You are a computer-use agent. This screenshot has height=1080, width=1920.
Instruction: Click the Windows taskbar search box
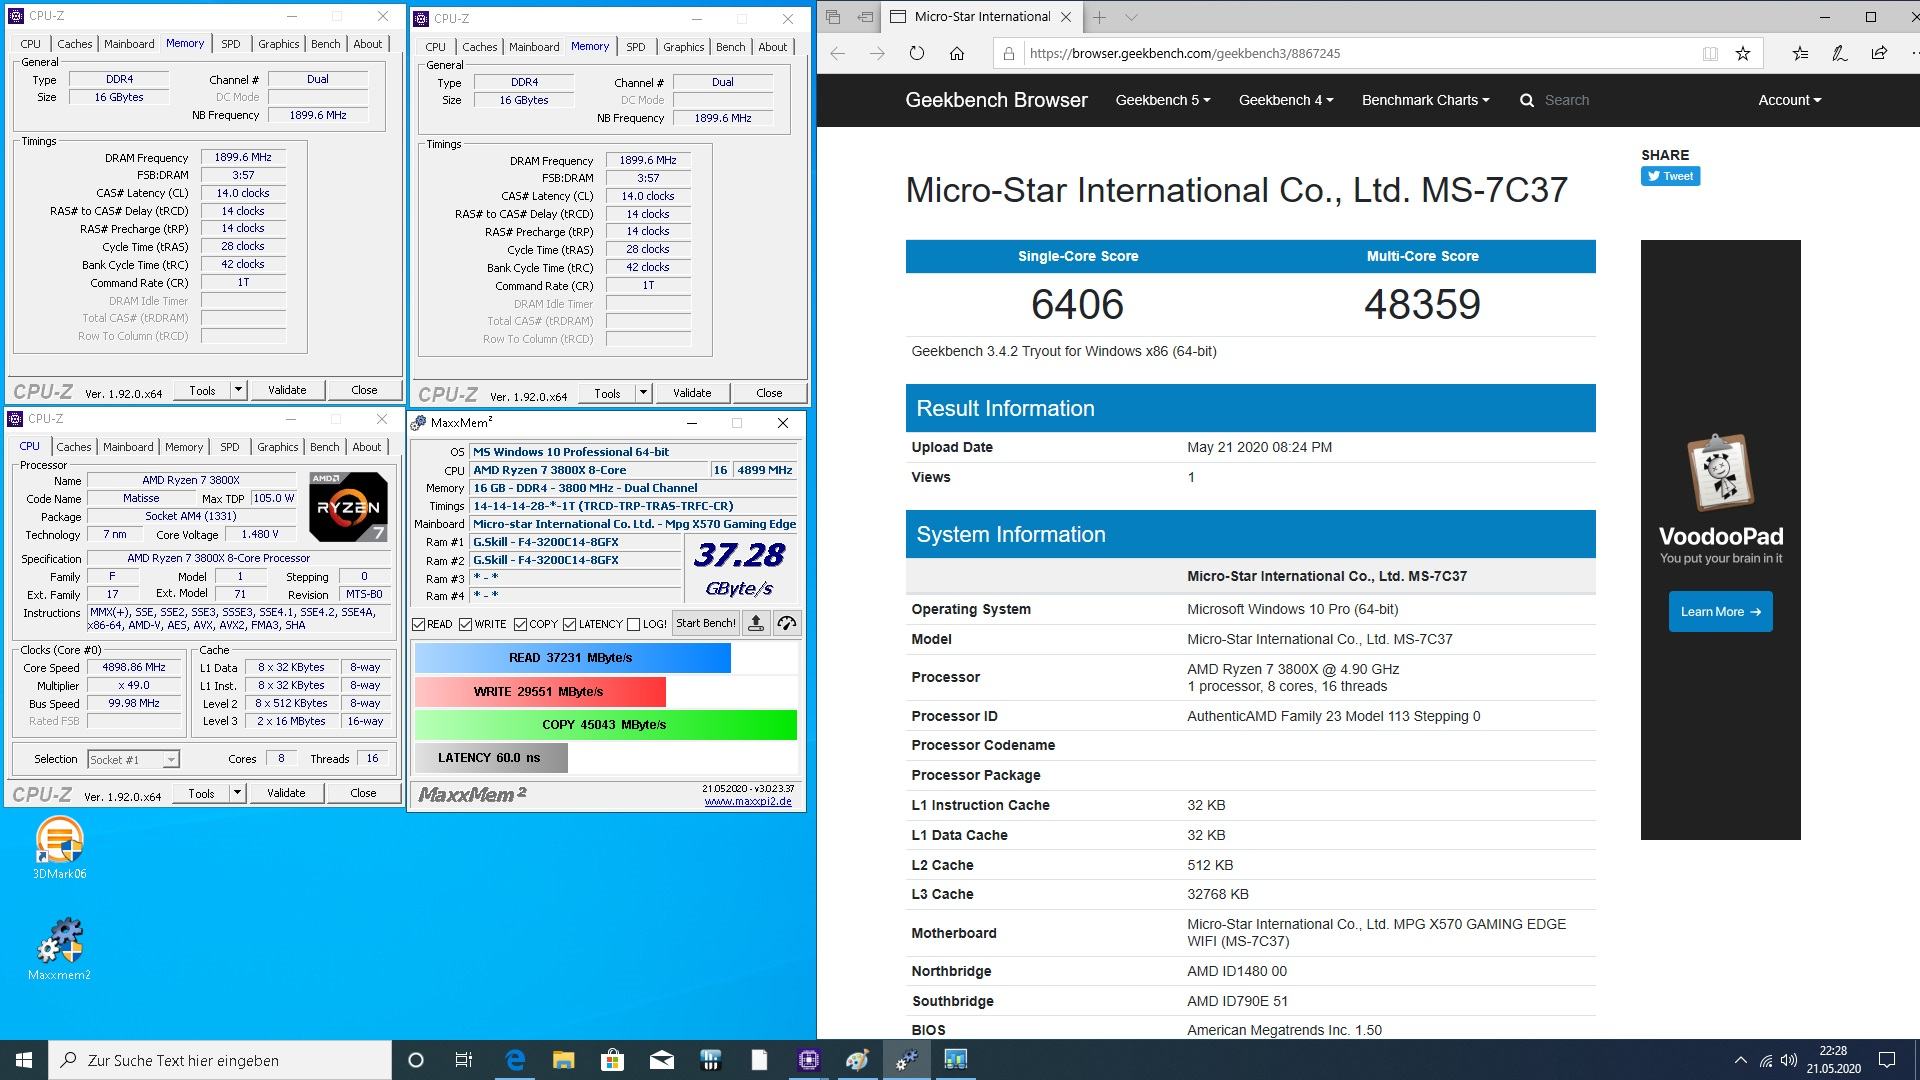point(220,1060)
